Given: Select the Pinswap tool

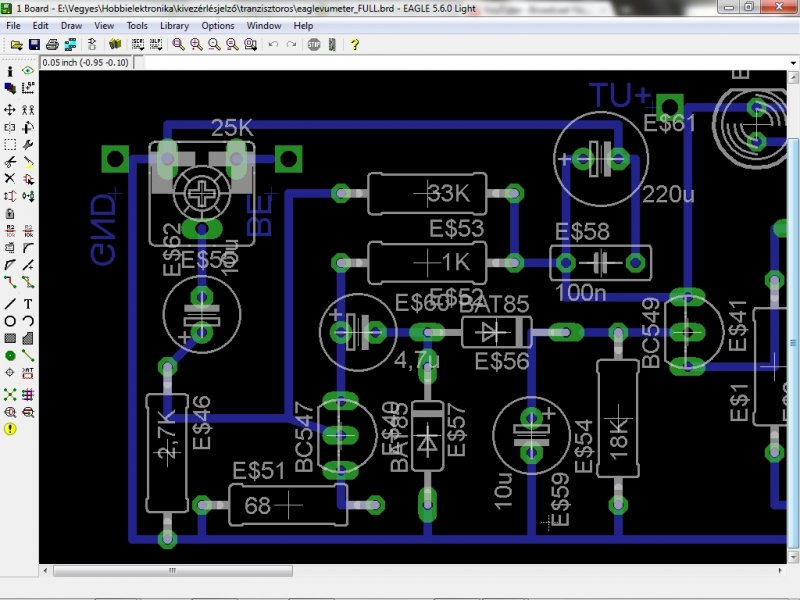Looking at the screenshot, I should [10, 196].
